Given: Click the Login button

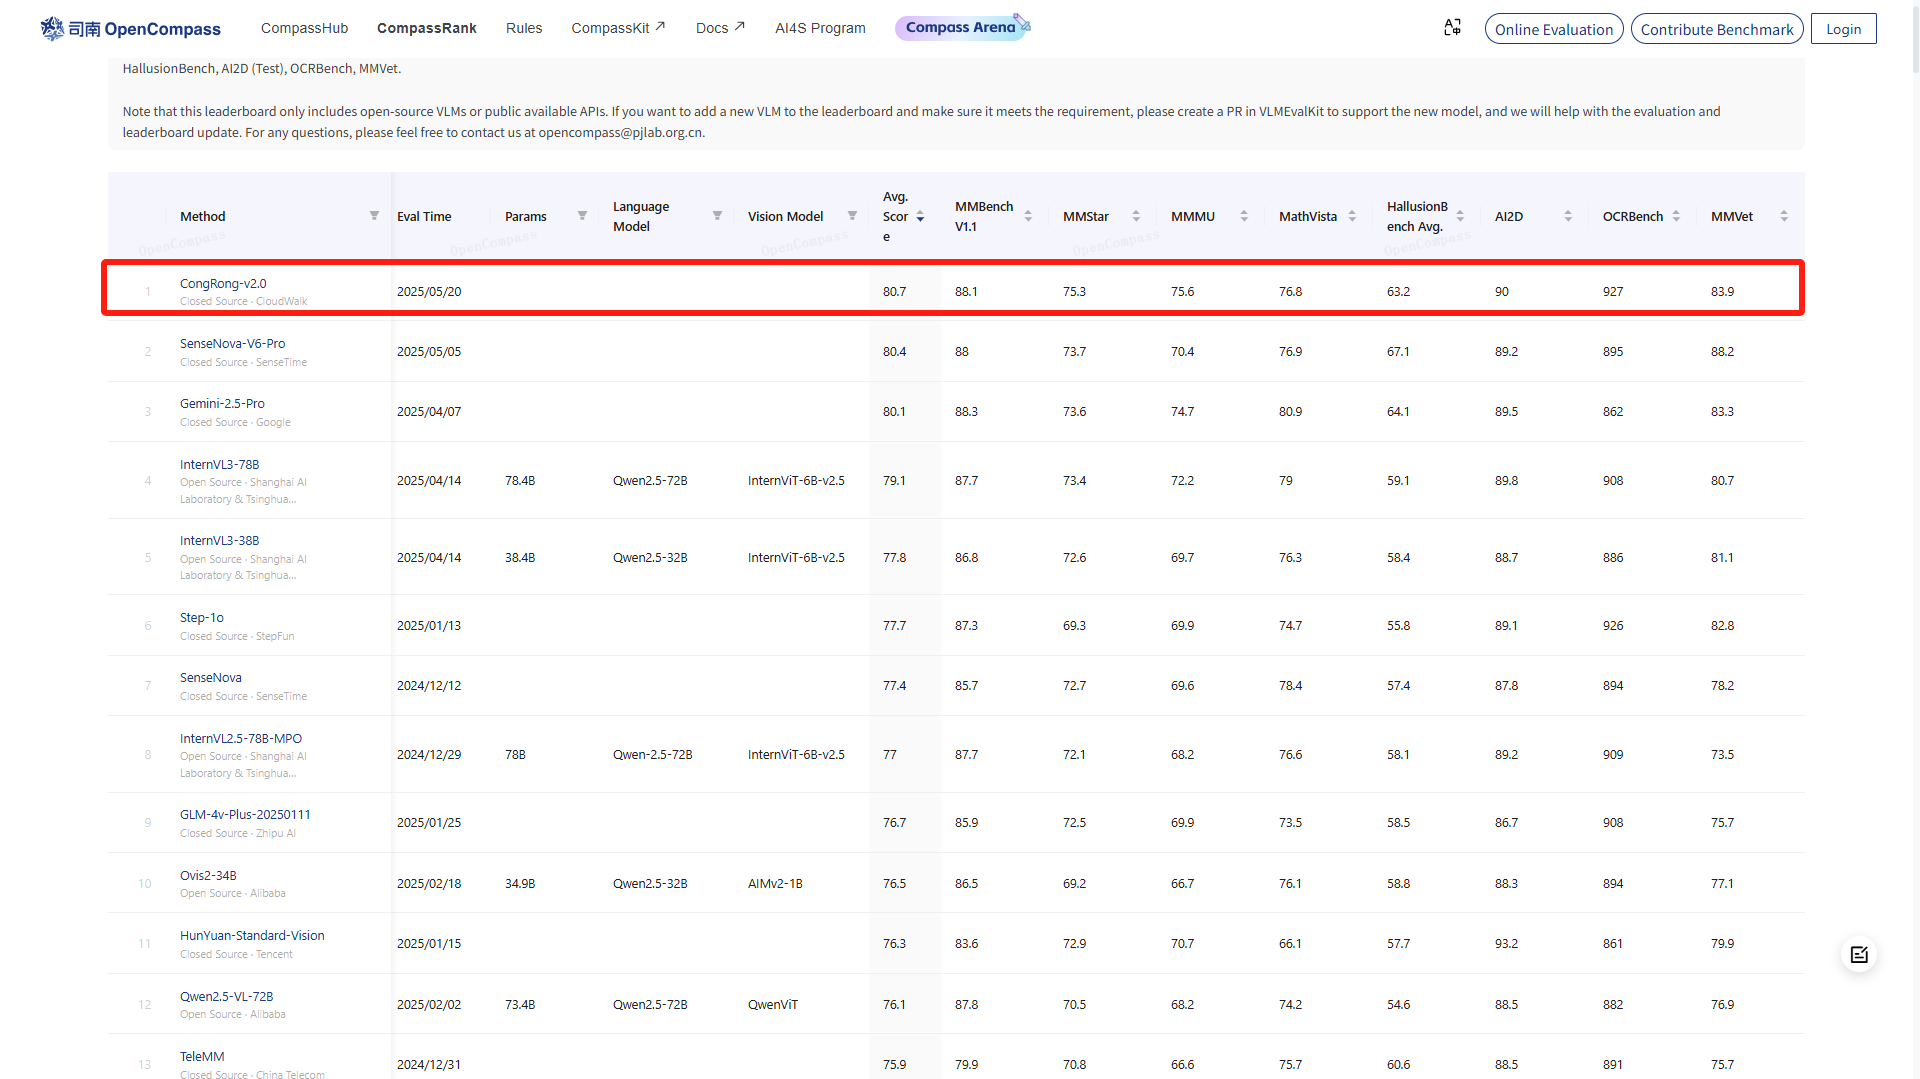Looking at the screenshot, I should (1843, 29).
